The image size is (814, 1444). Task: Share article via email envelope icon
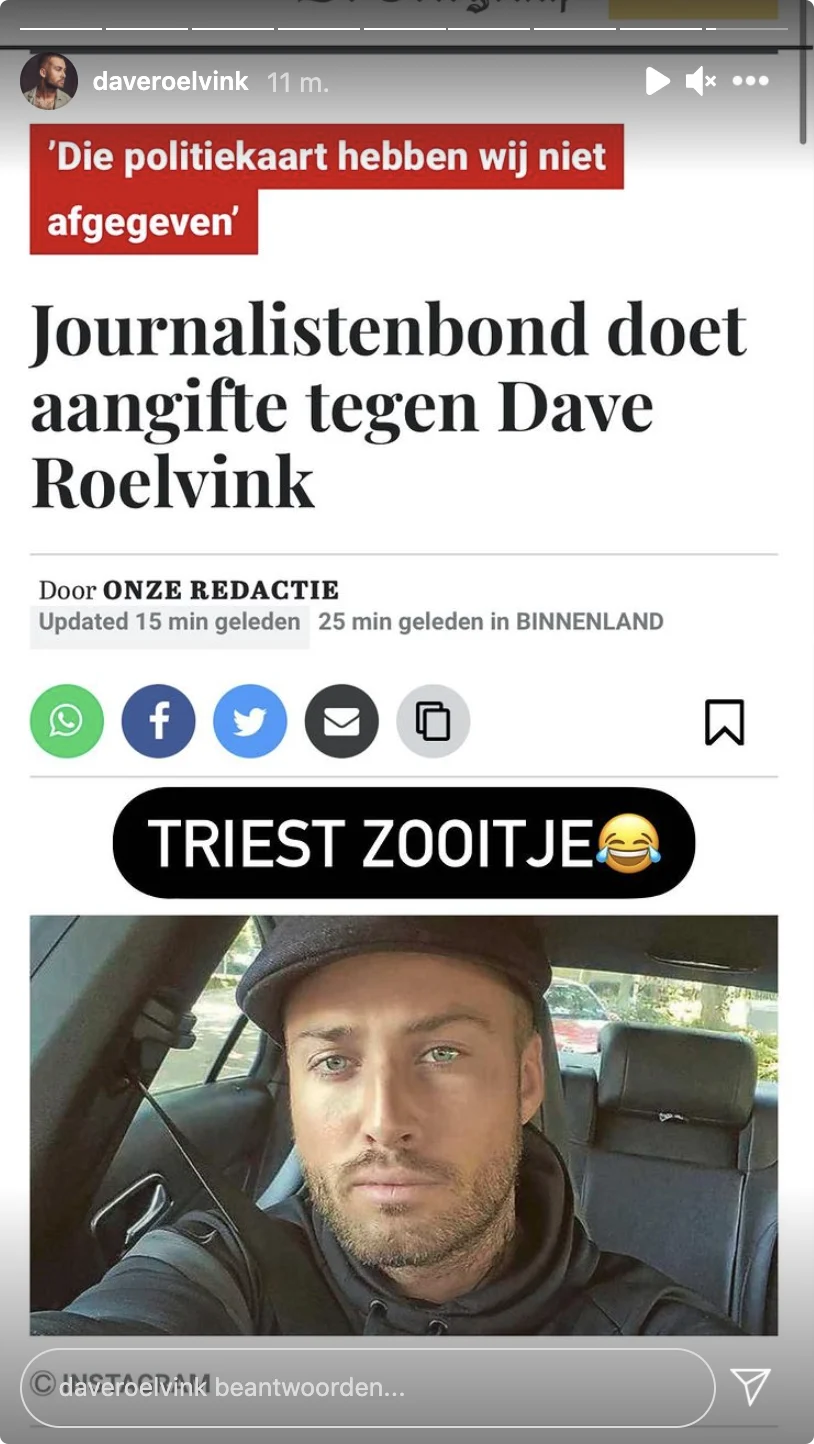(x=342, y=721)
